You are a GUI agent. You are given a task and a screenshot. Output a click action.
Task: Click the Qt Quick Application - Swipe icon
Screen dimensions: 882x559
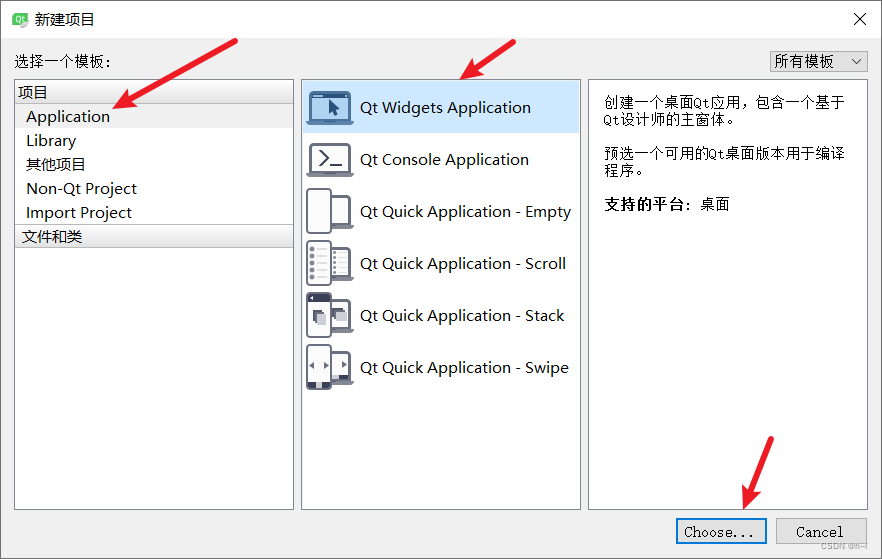(x=330, y=367)
